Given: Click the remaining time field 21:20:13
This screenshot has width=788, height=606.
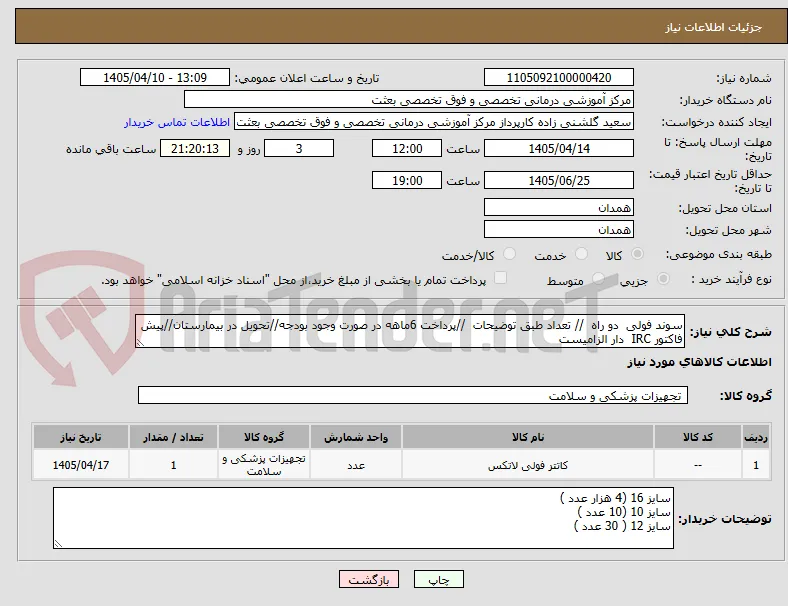Looking at the screenshot, I should pos(195,148).
